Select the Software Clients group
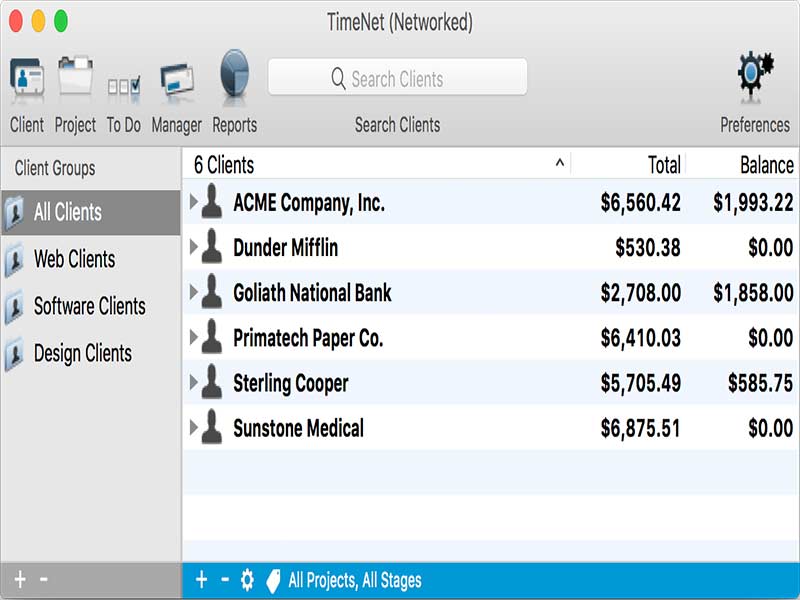This screenshot has width=800, height=600. coord(91,306)
